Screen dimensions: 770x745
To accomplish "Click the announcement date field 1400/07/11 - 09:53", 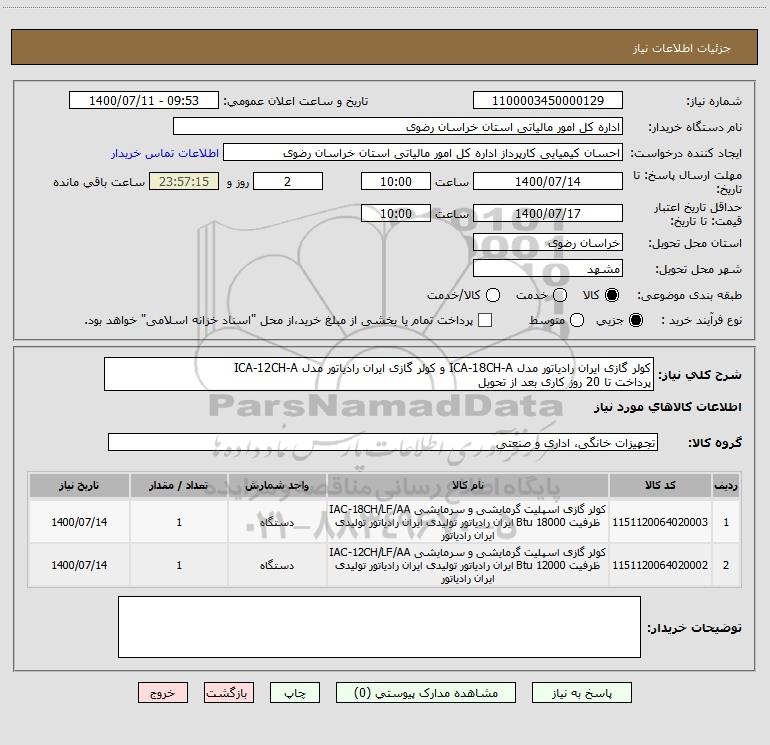I will (144, 101).
